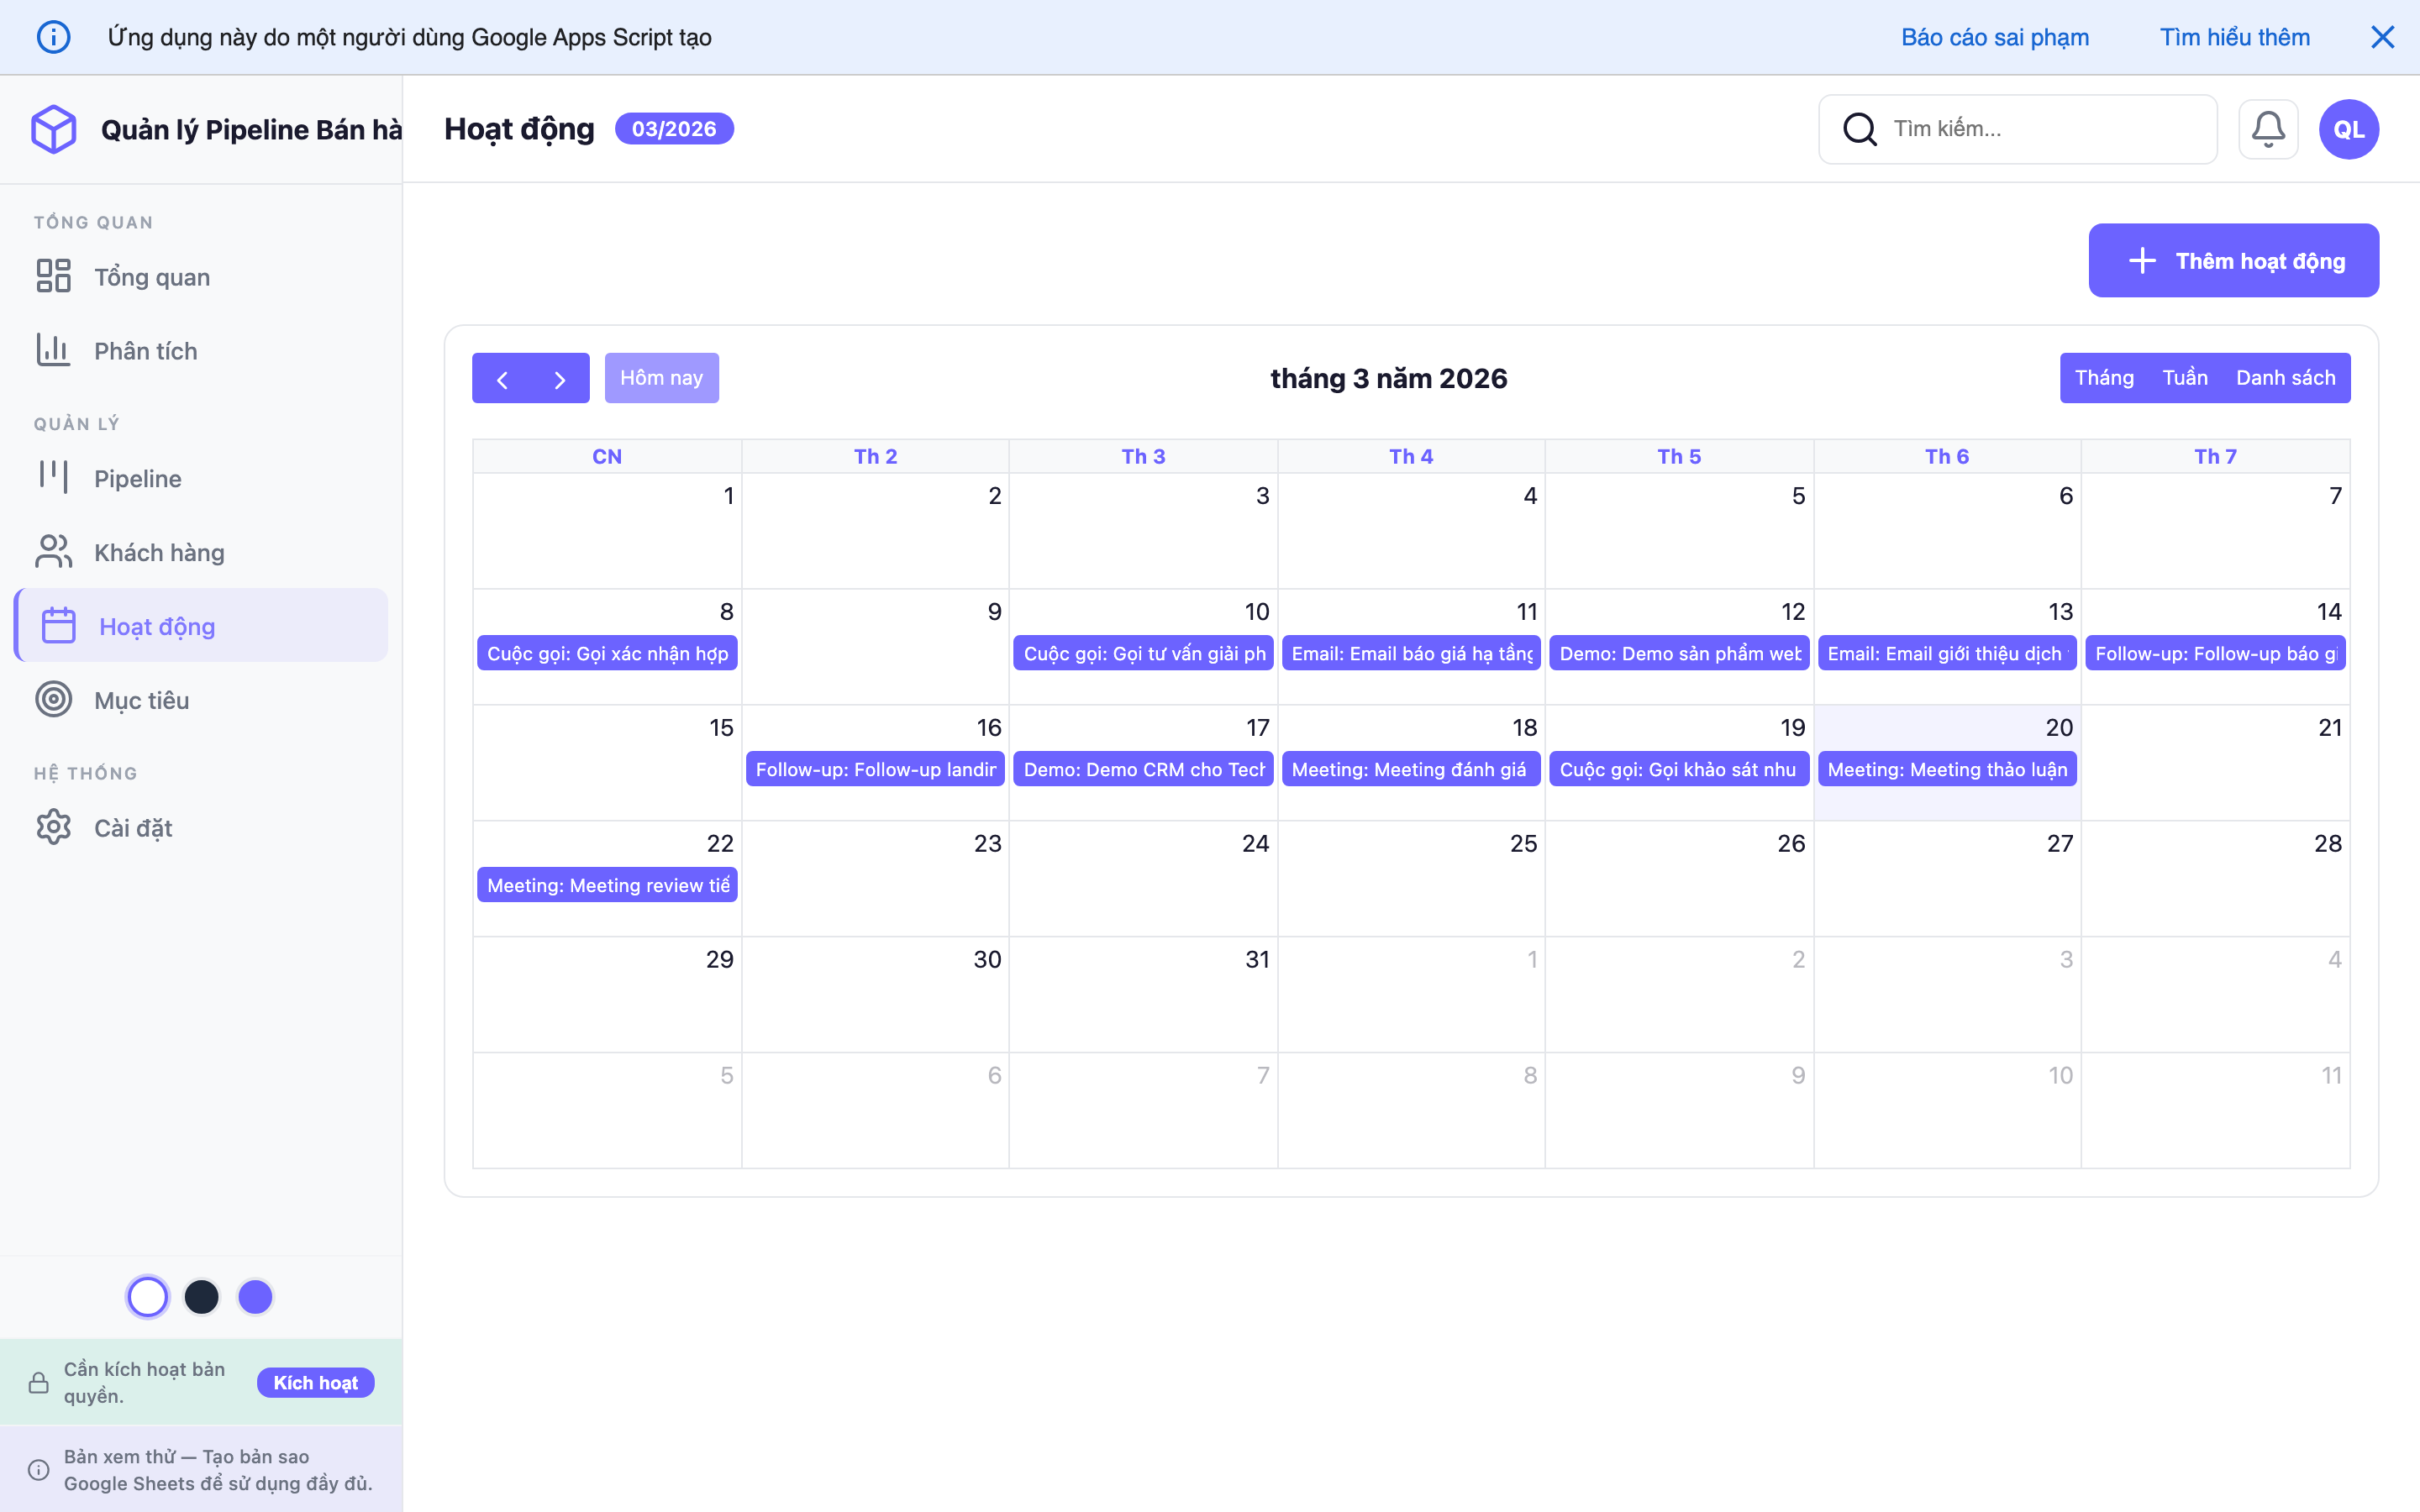
Task: Go to previous month with left chevron
Action: click(x=502, y=379)
